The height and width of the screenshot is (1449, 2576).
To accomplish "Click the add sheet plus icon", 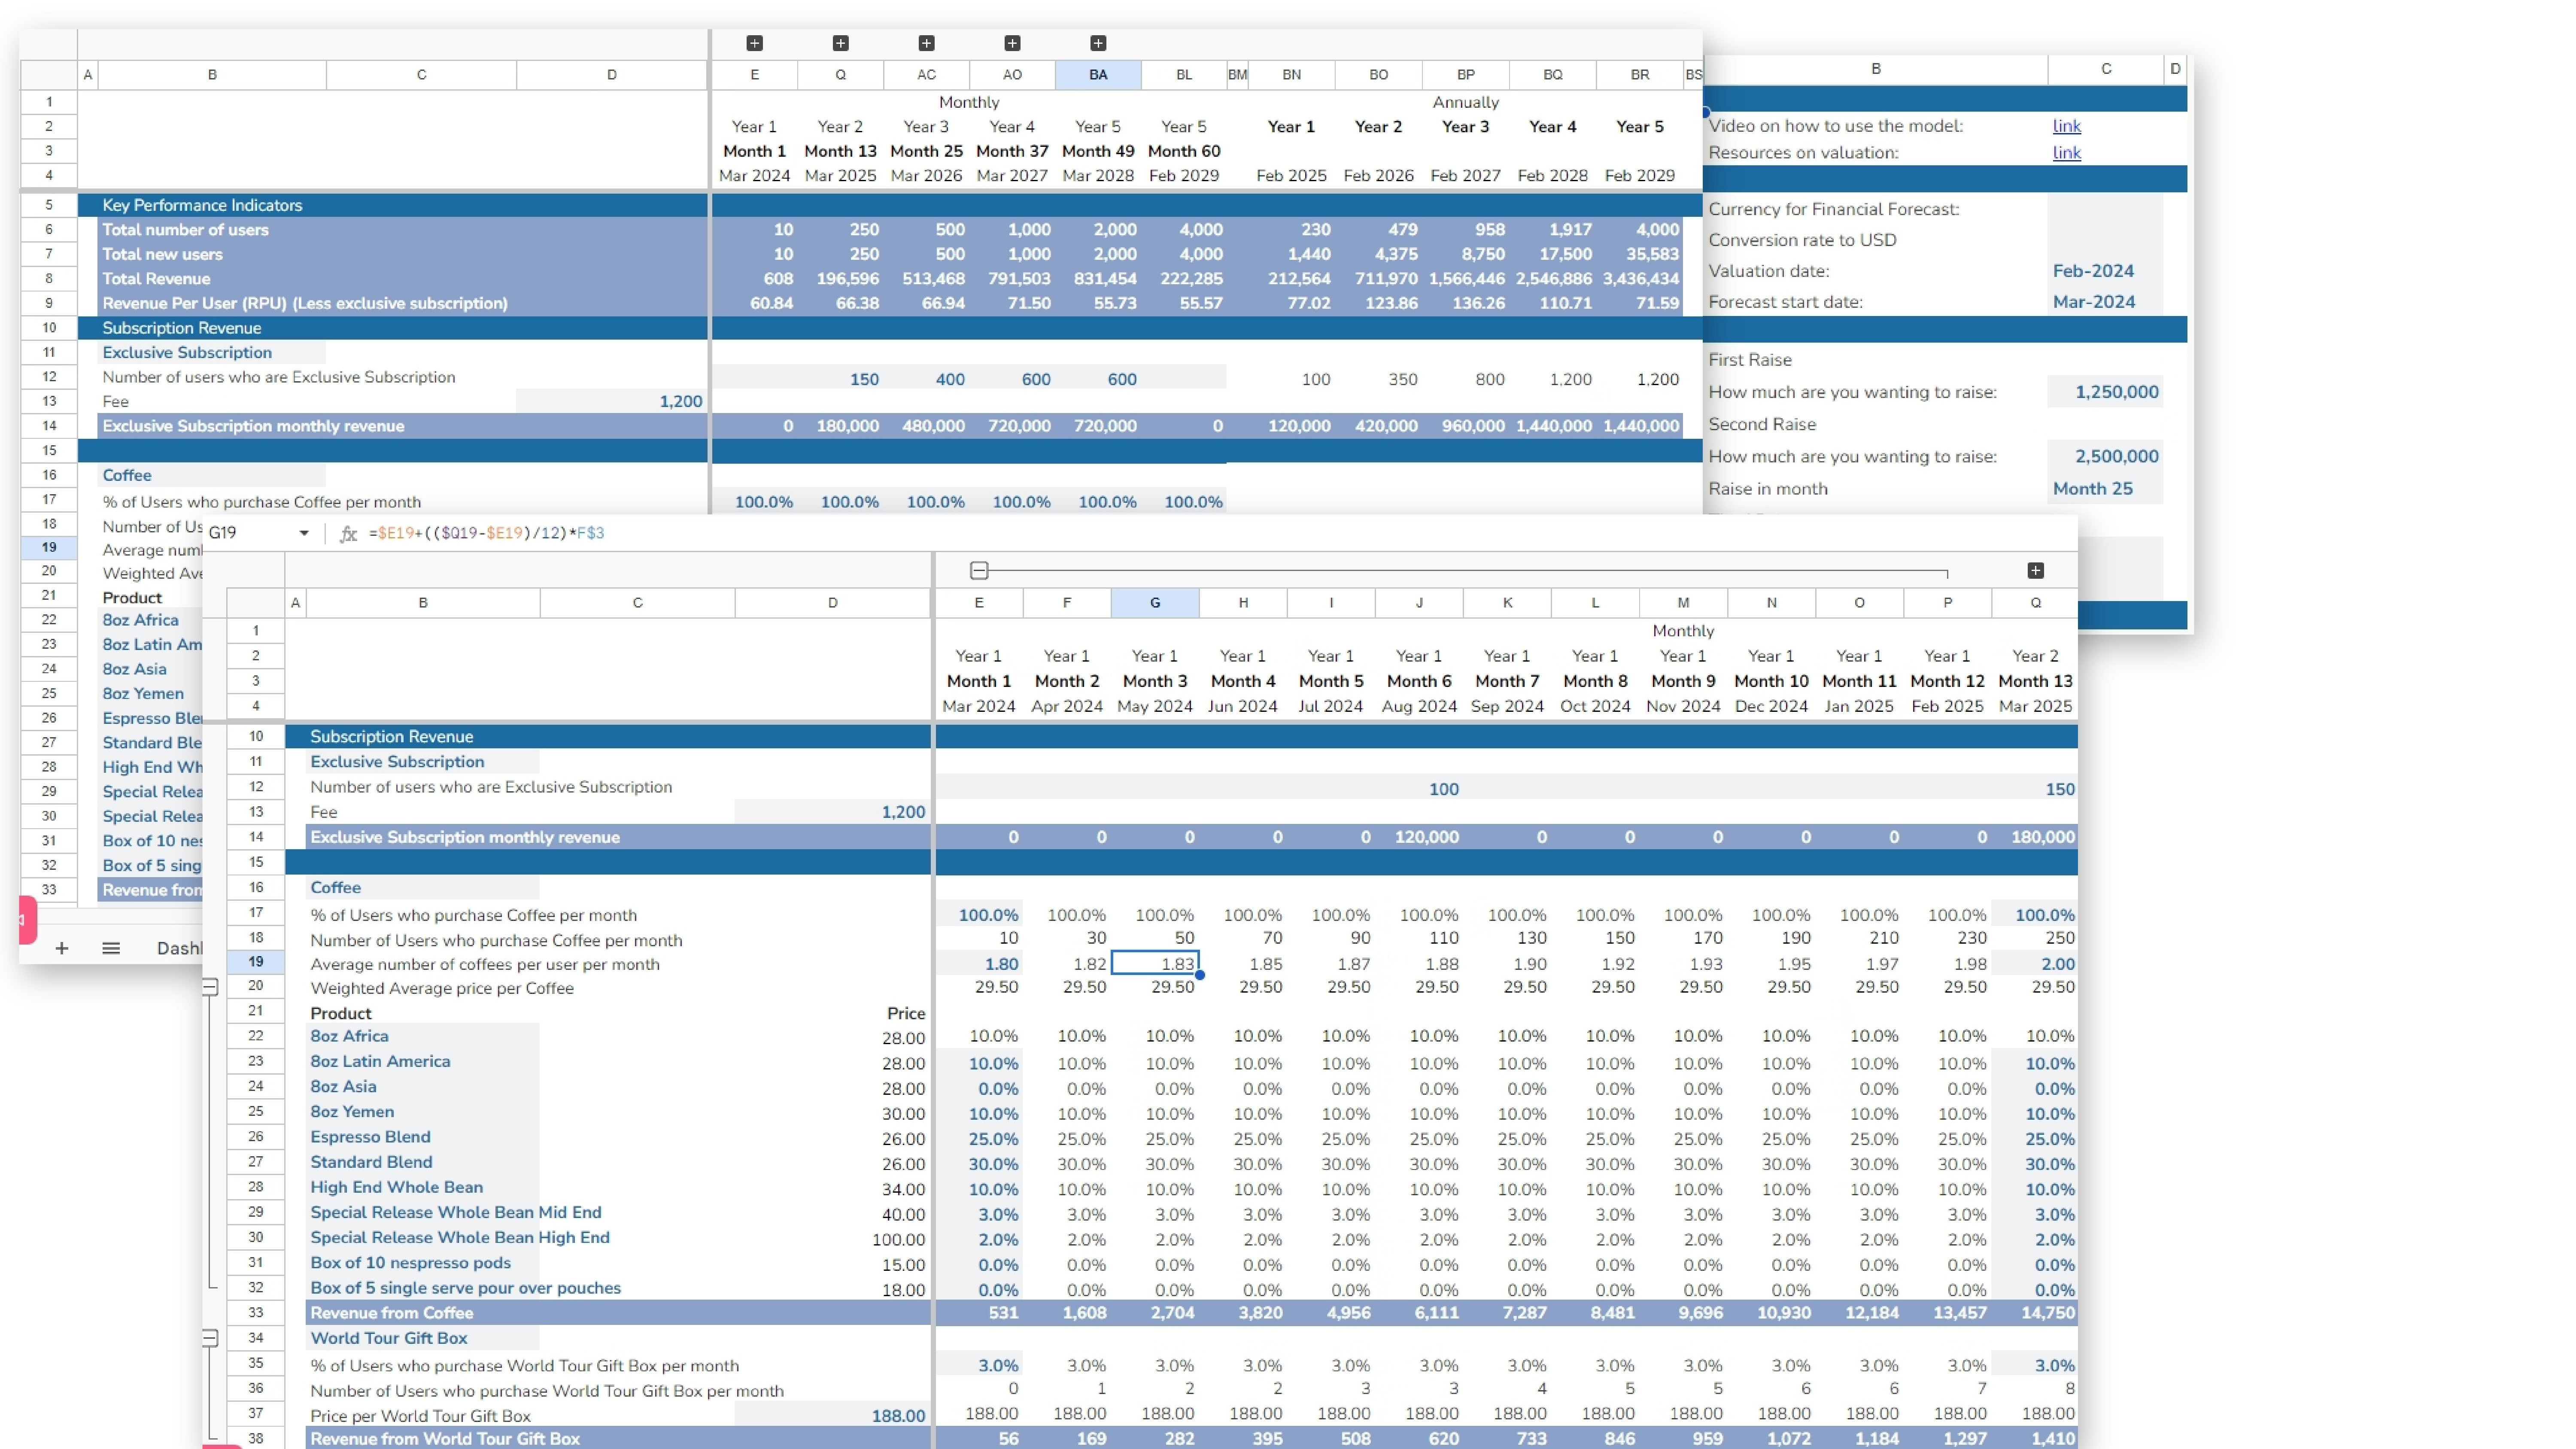I will [x=62, y=948].
